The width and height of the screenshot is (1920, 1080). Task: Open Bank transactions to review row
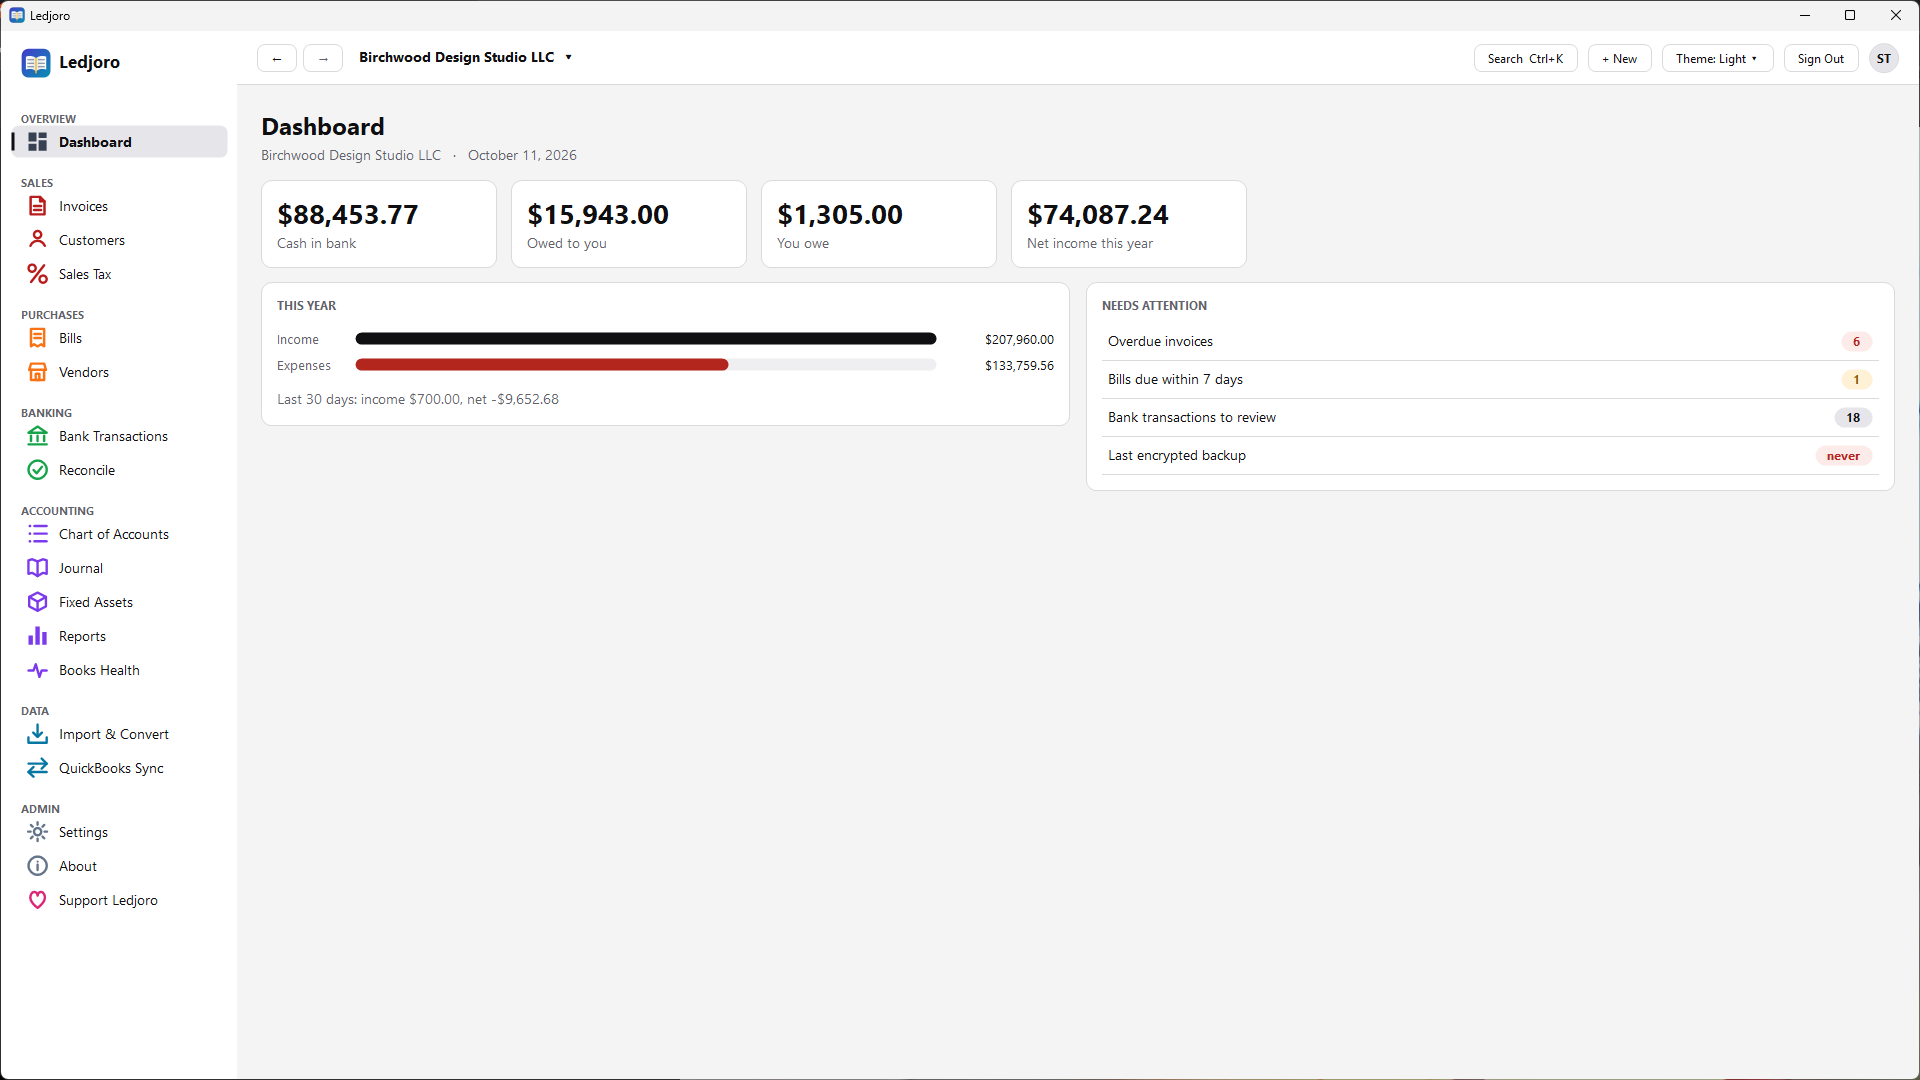(1490, 418)
